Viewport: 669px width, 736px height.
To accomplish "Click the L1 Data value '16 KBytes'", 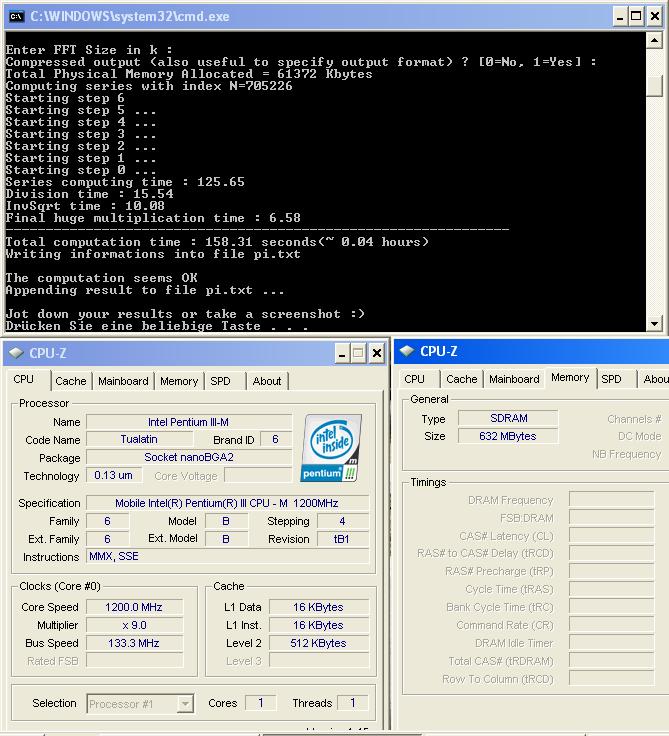I will coord(318,607).
